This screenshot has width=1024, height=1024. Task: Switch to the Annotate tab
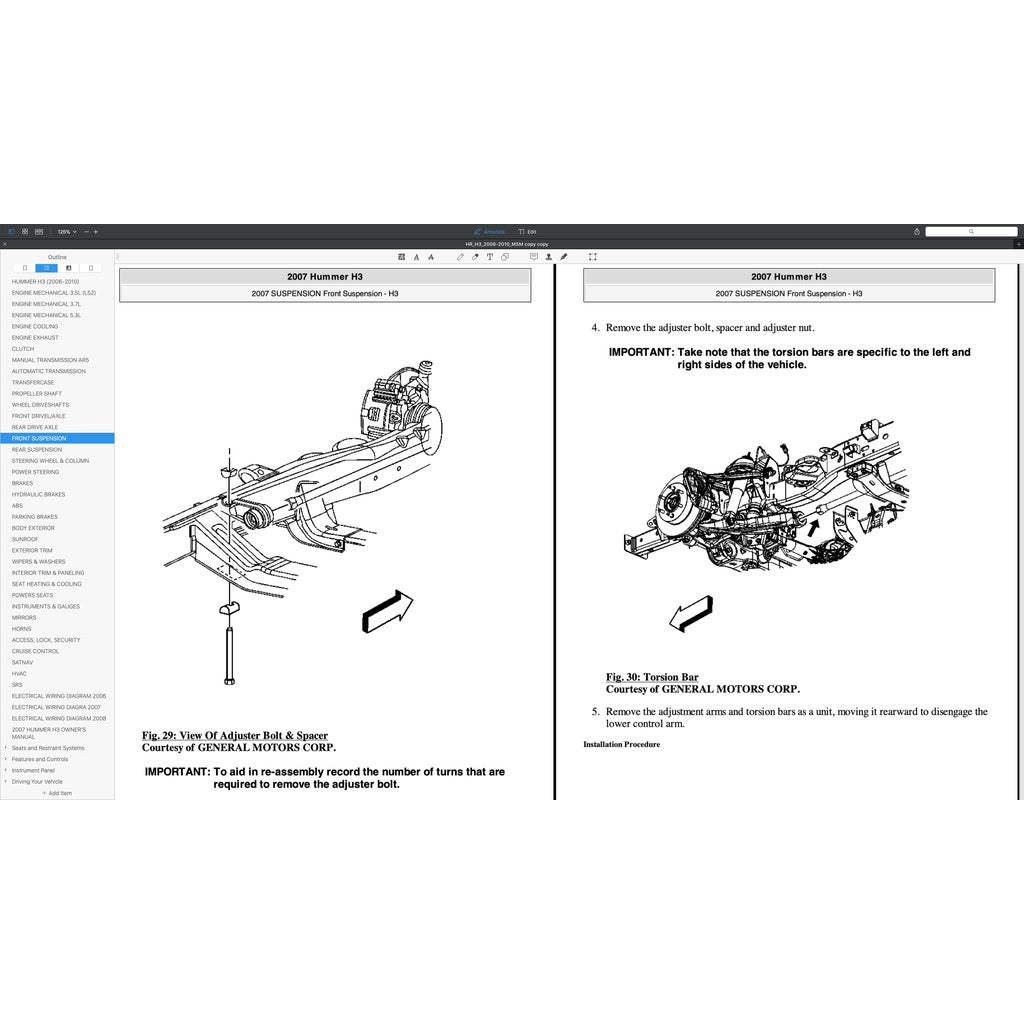pyautogui.click(x=489, y=231)
